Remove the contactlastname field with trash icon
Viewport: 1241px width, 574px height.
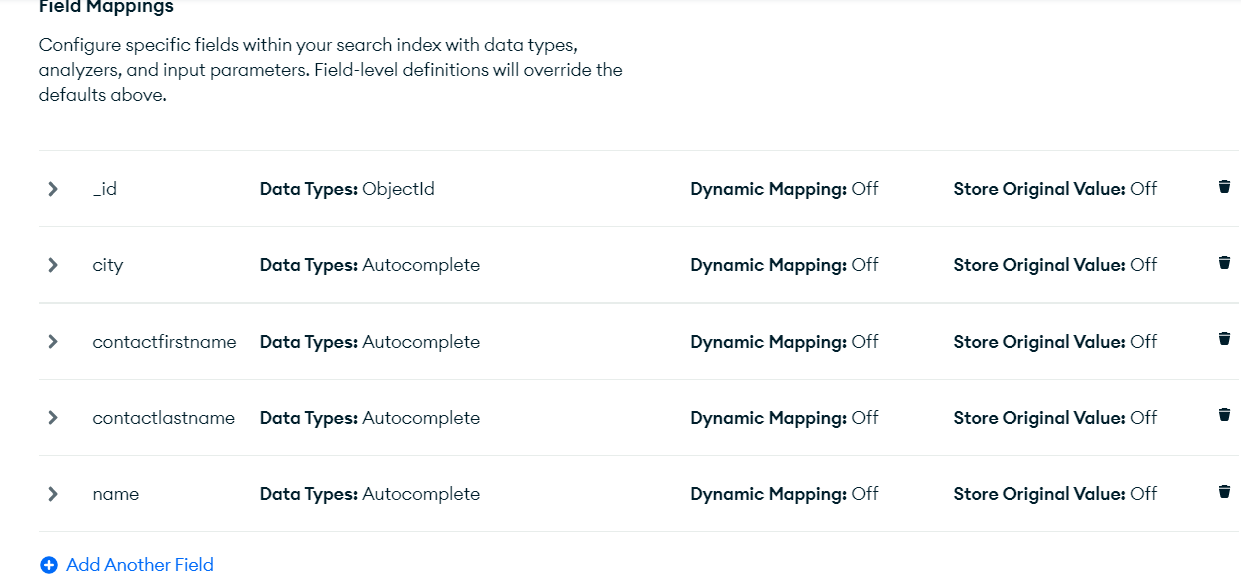tap(1224, 415)
